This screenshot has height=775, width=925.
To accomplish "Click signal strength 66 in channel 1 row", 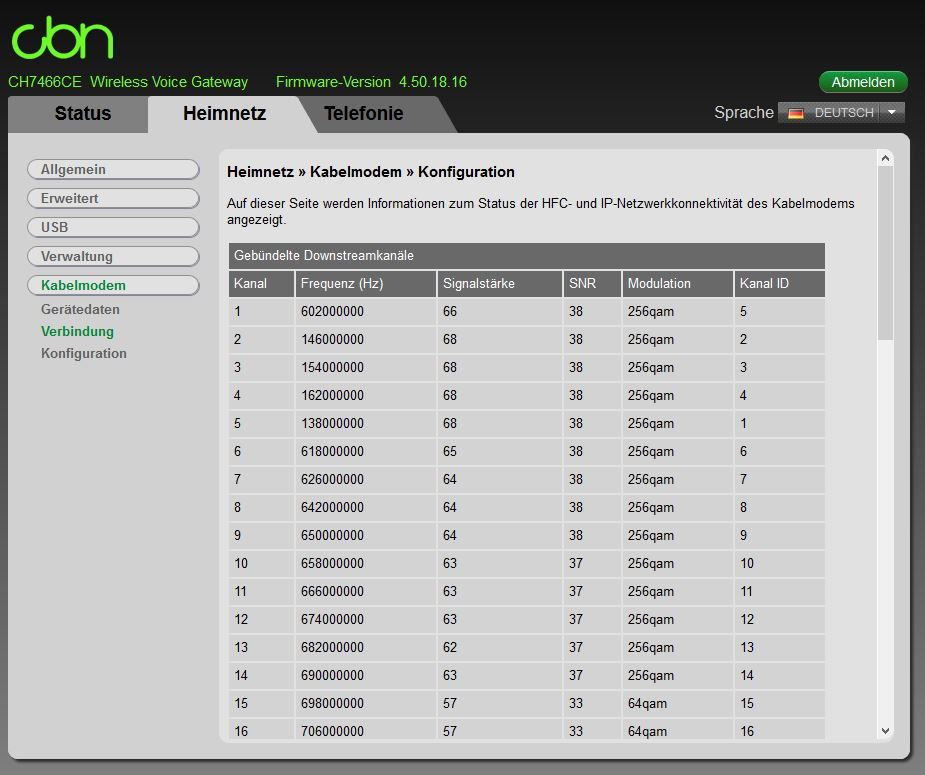I will pos(450,311).
